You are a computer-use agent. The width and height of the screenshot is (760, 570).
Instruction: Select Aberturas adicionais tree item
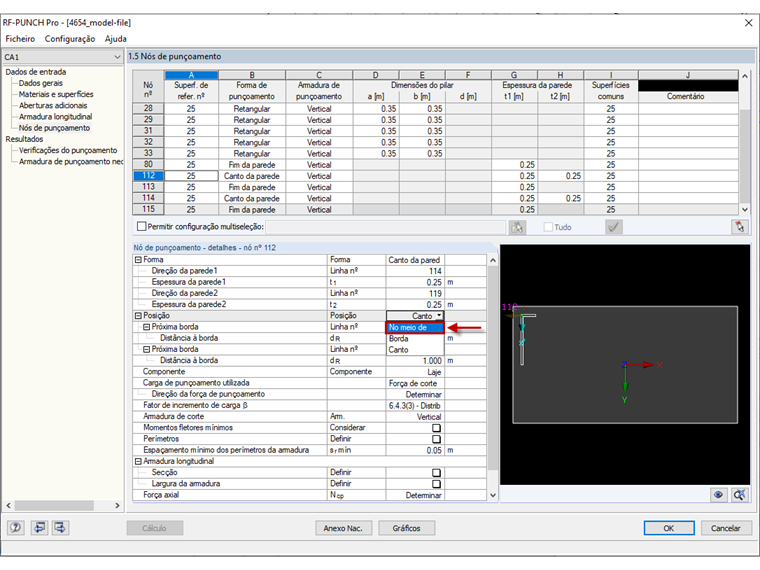(53, 106)
